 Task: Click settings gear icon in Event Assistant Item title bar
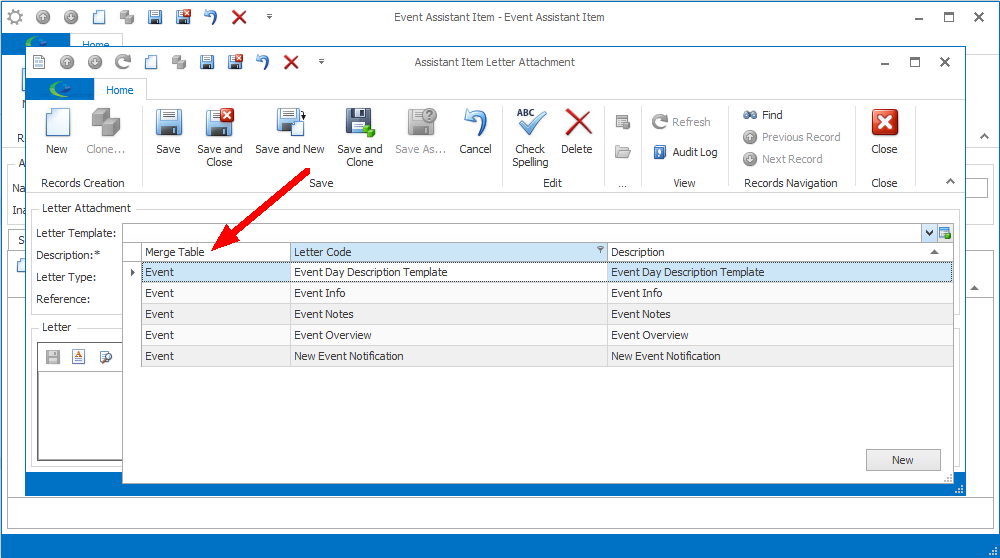(x=15, y=17)
